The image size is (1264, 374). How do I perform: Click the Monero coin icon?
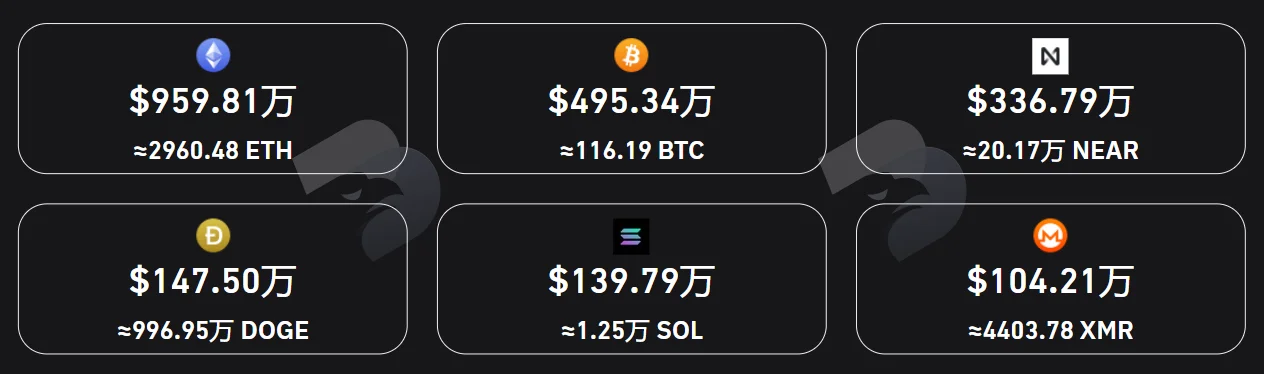tap(1050, 236)
